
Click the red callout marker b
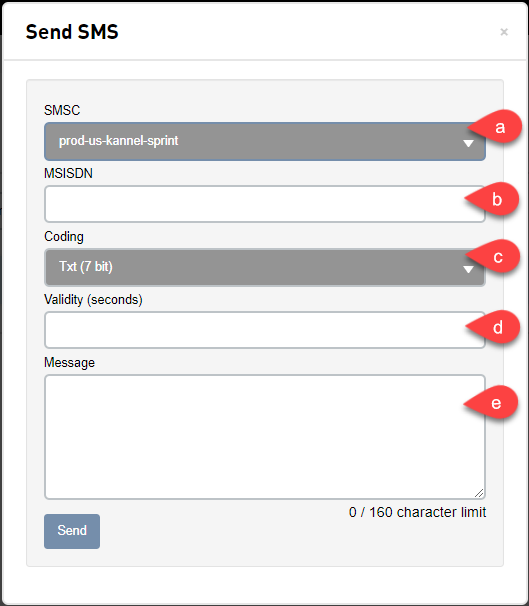tap(493, 199)
